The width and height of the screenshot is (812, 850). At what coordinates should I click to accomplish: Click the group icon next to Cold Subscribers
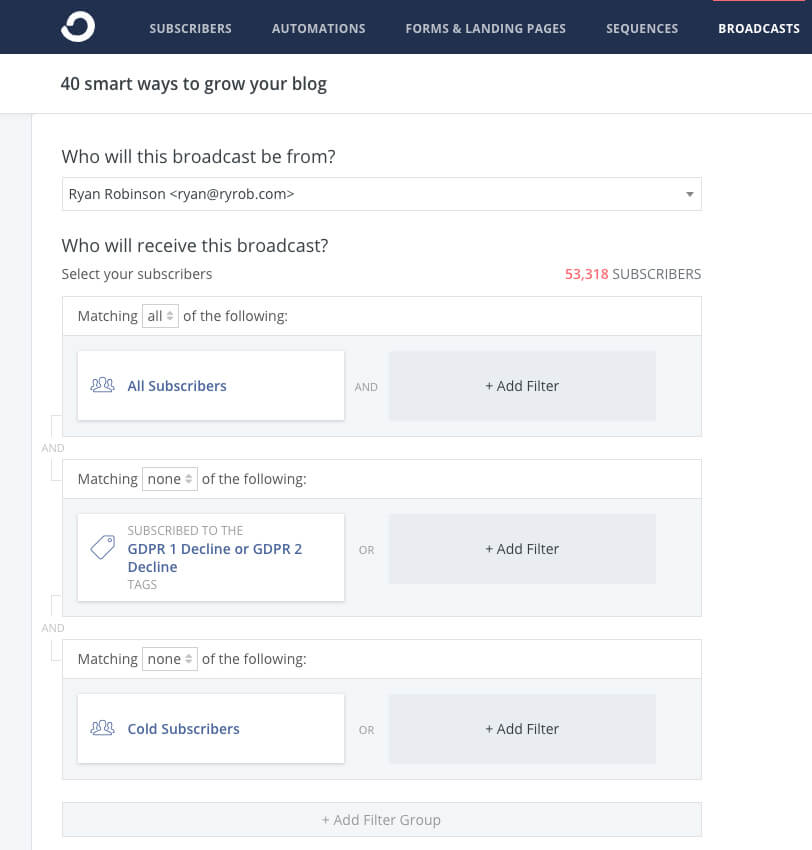point(103,728)
